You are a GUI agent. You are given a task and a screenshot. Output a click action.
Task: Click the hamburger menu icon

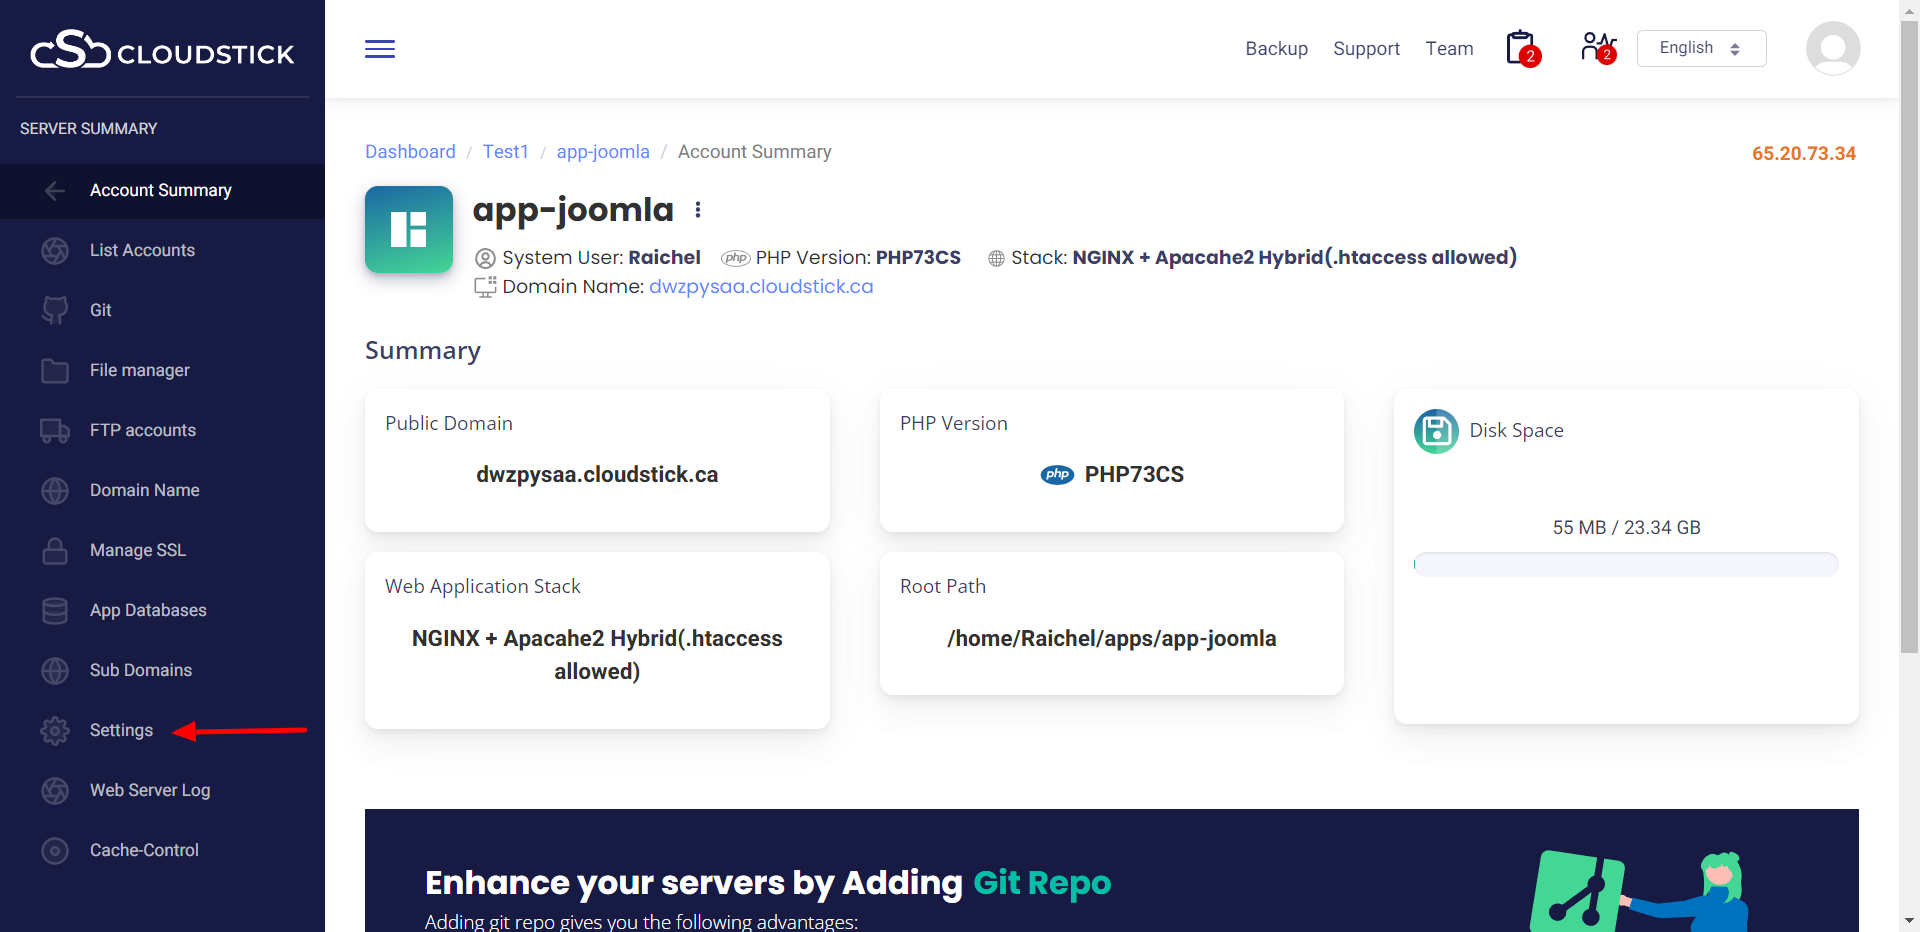380,49
